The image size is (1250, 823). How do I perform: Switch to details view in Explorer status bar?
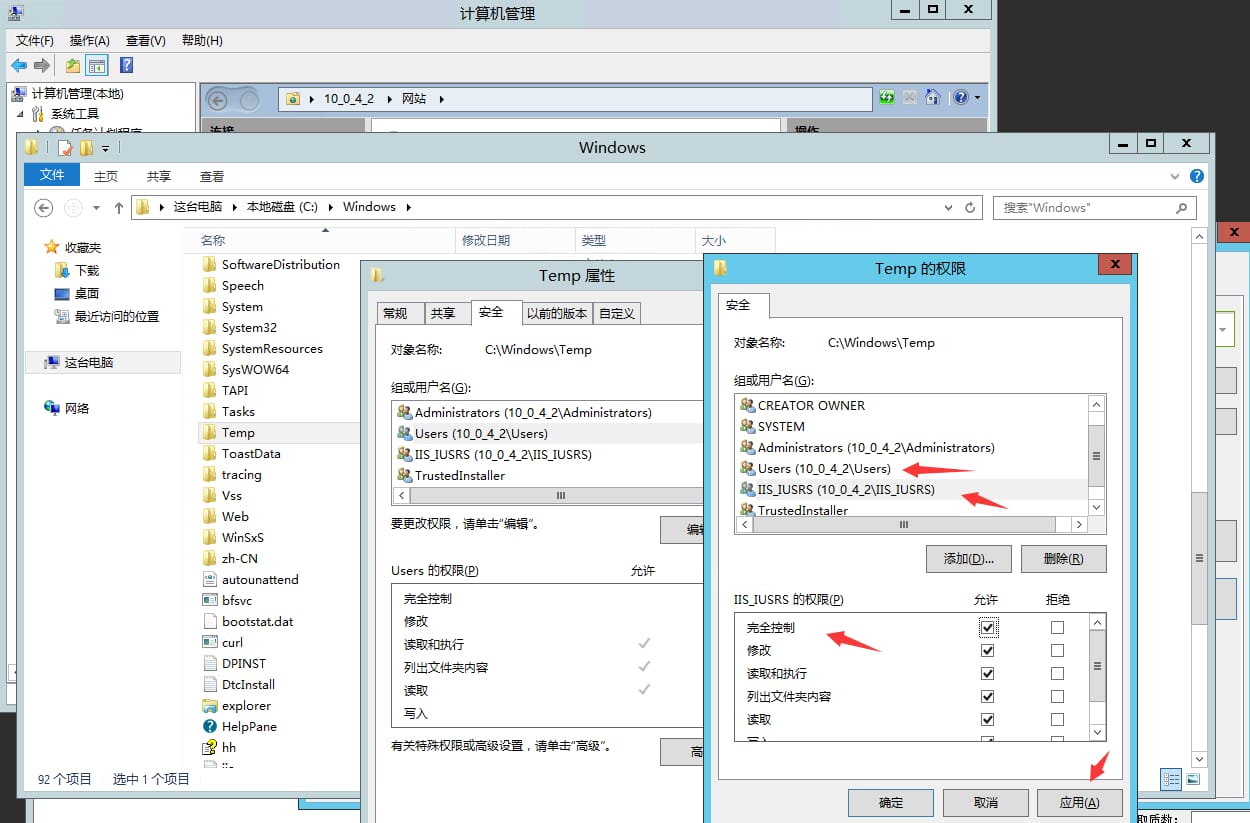click(1170, 778)
